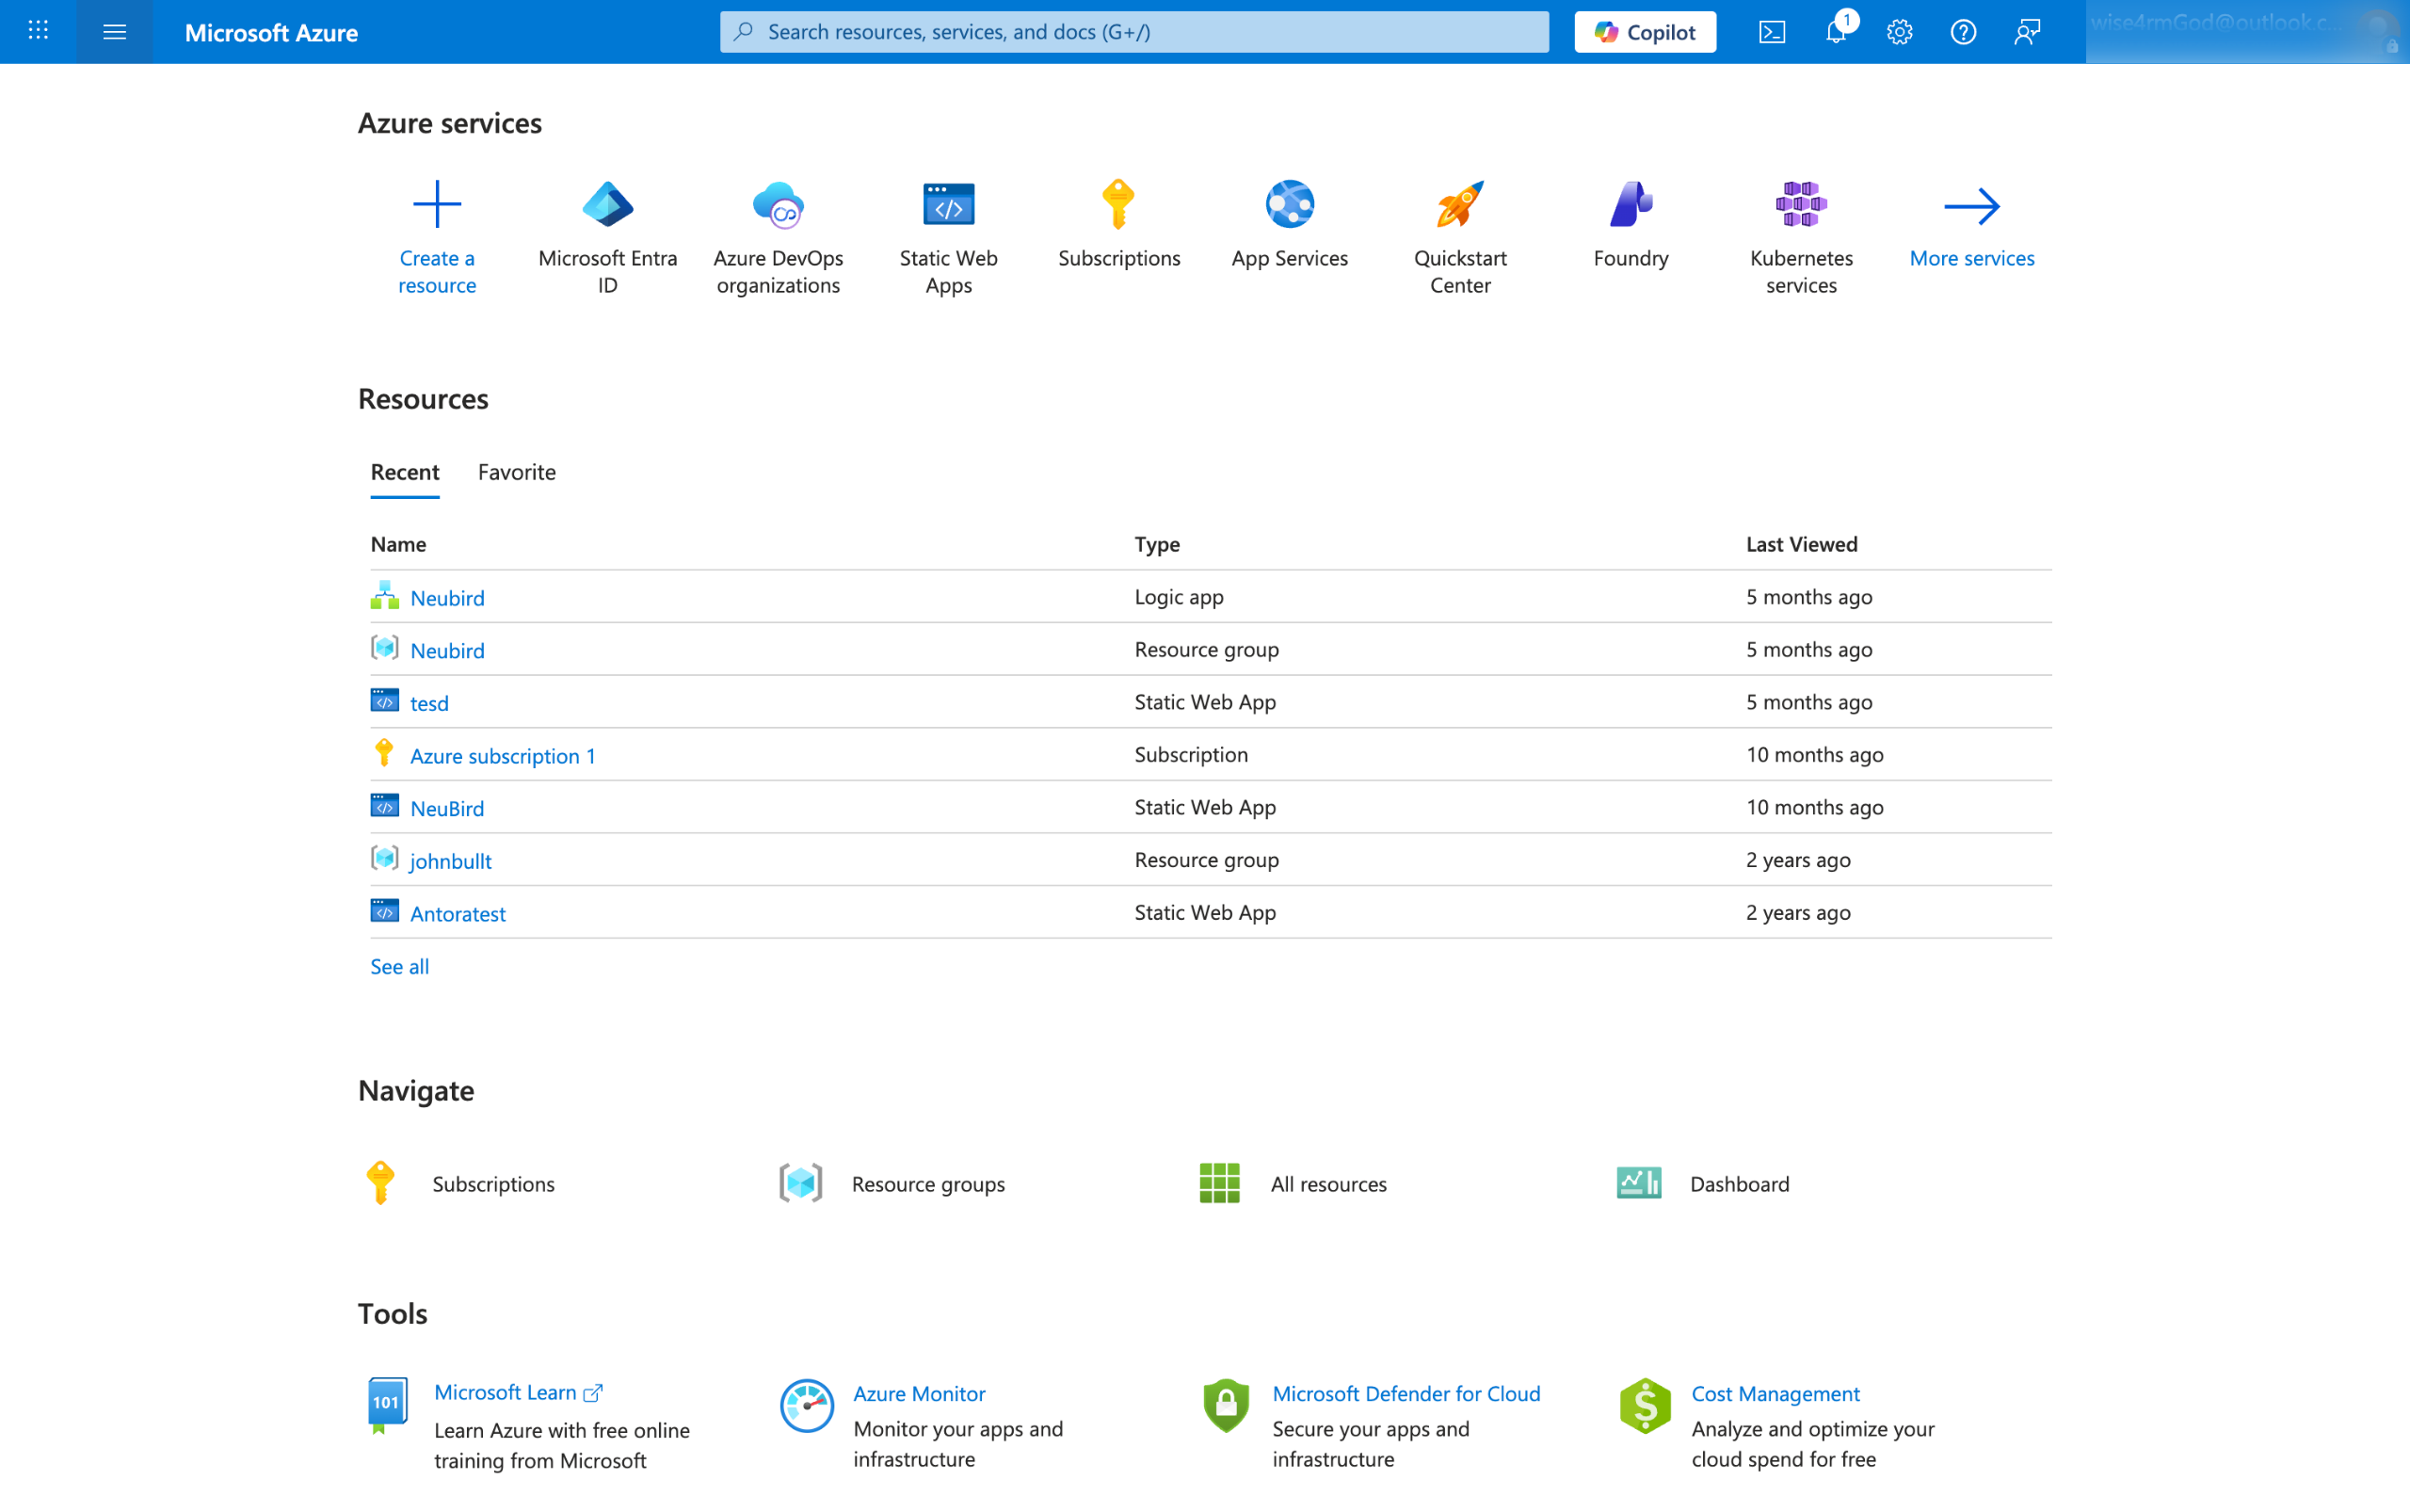Image resolution: width=2410 pixels, height=1512 pixels.
Task: Select the Recent resources tab
Action: click(x=404, y=471)
